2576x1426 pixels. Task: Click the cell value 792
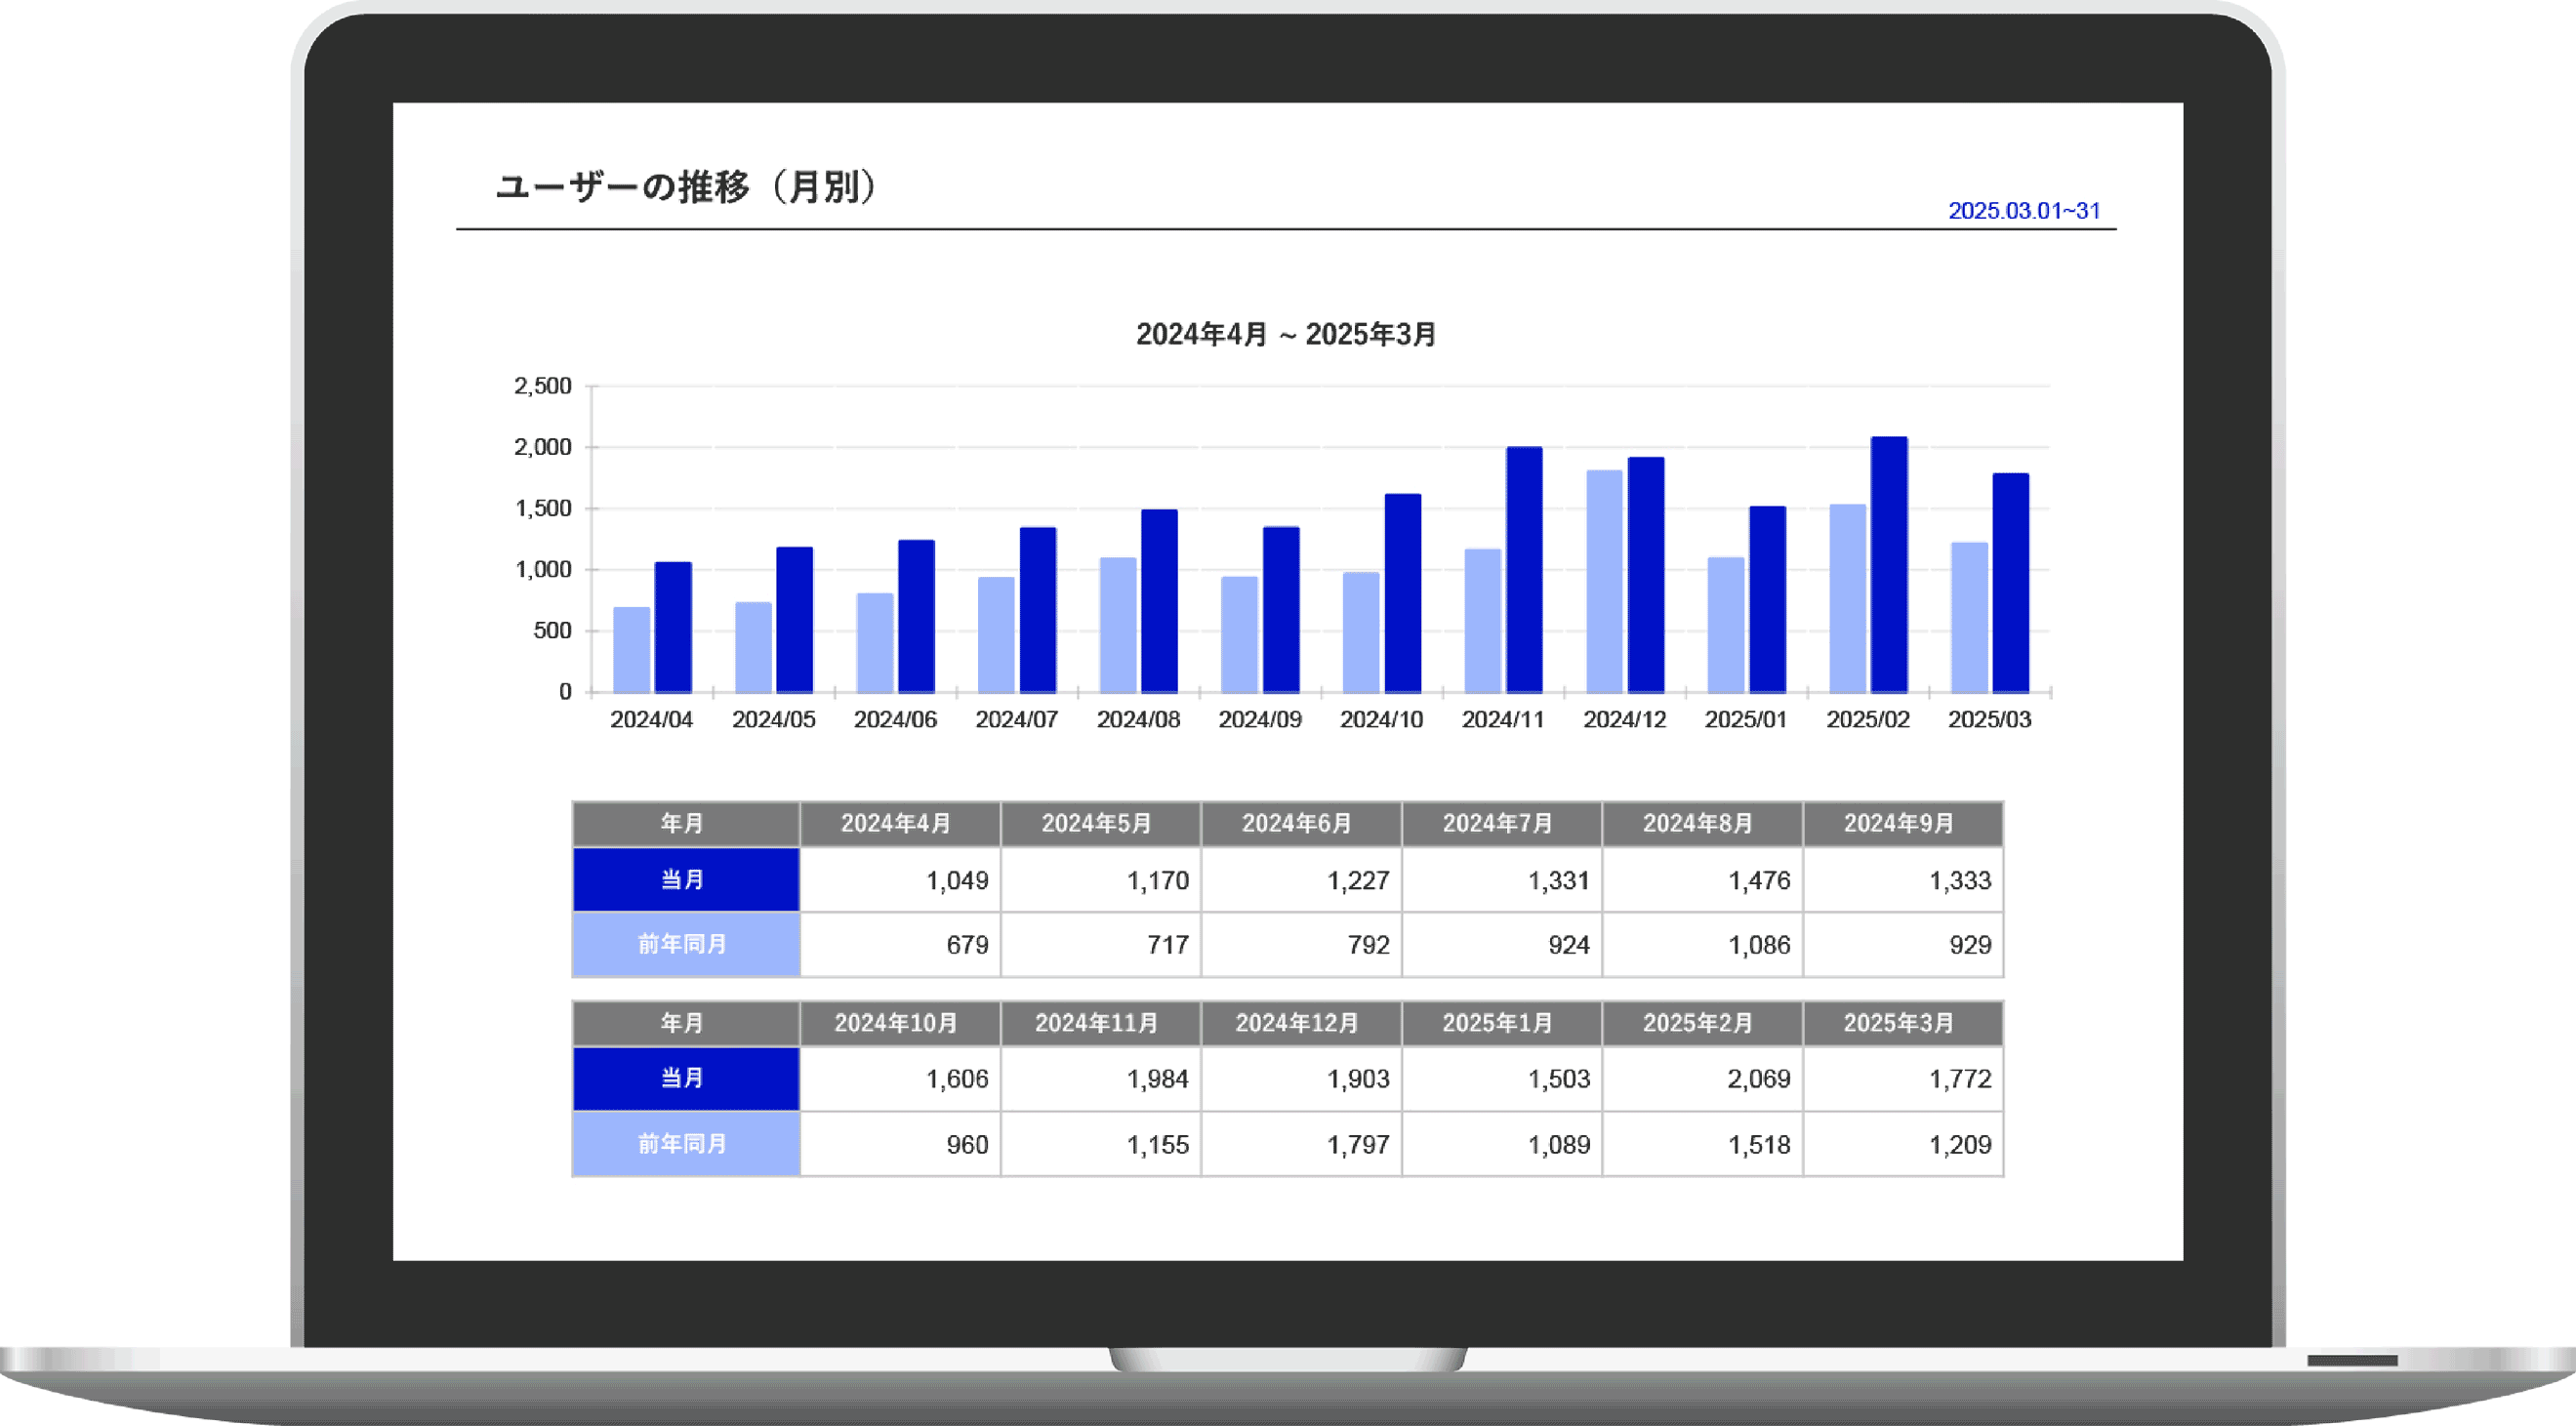pos(1369,945)
